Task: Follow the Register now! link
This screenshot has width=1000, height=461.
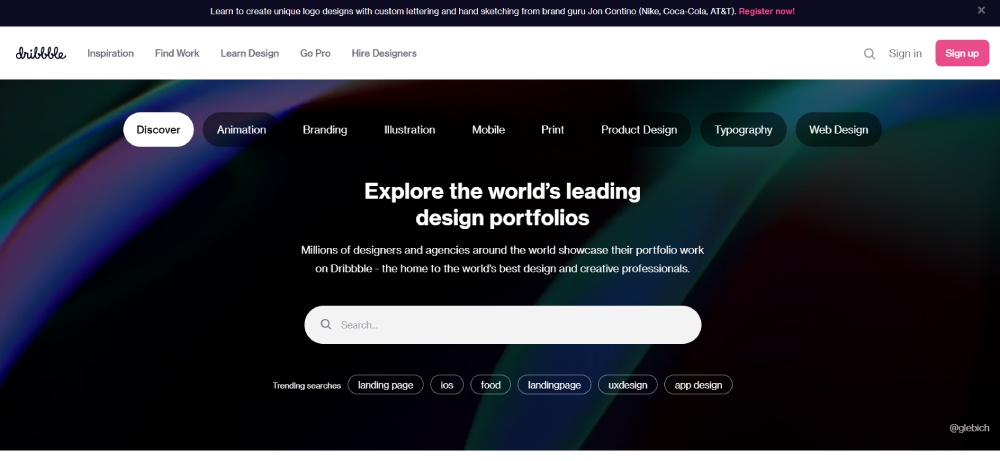Action: (767, 11)
